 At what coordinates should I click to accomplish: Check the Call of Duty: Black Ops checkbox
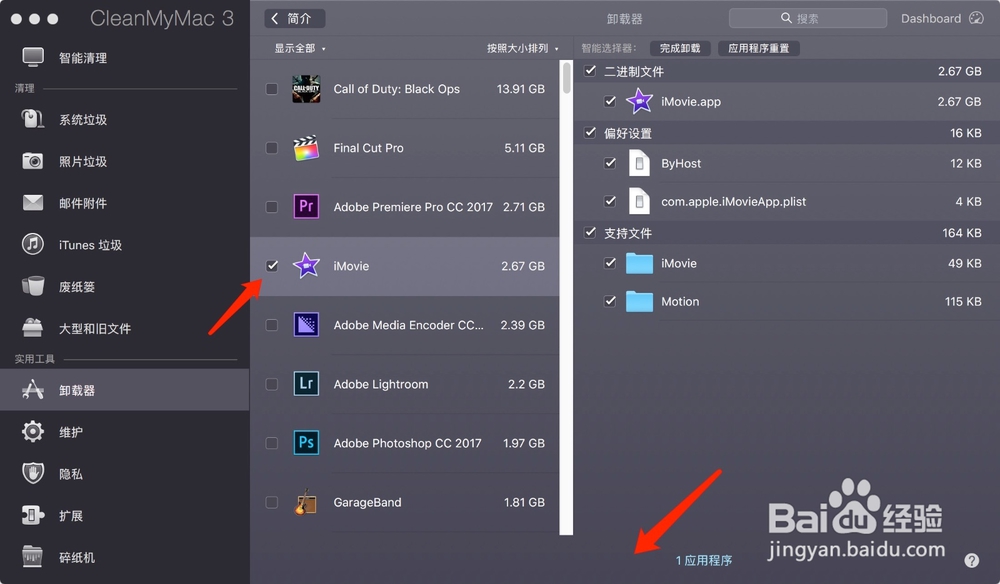[272, 89]
